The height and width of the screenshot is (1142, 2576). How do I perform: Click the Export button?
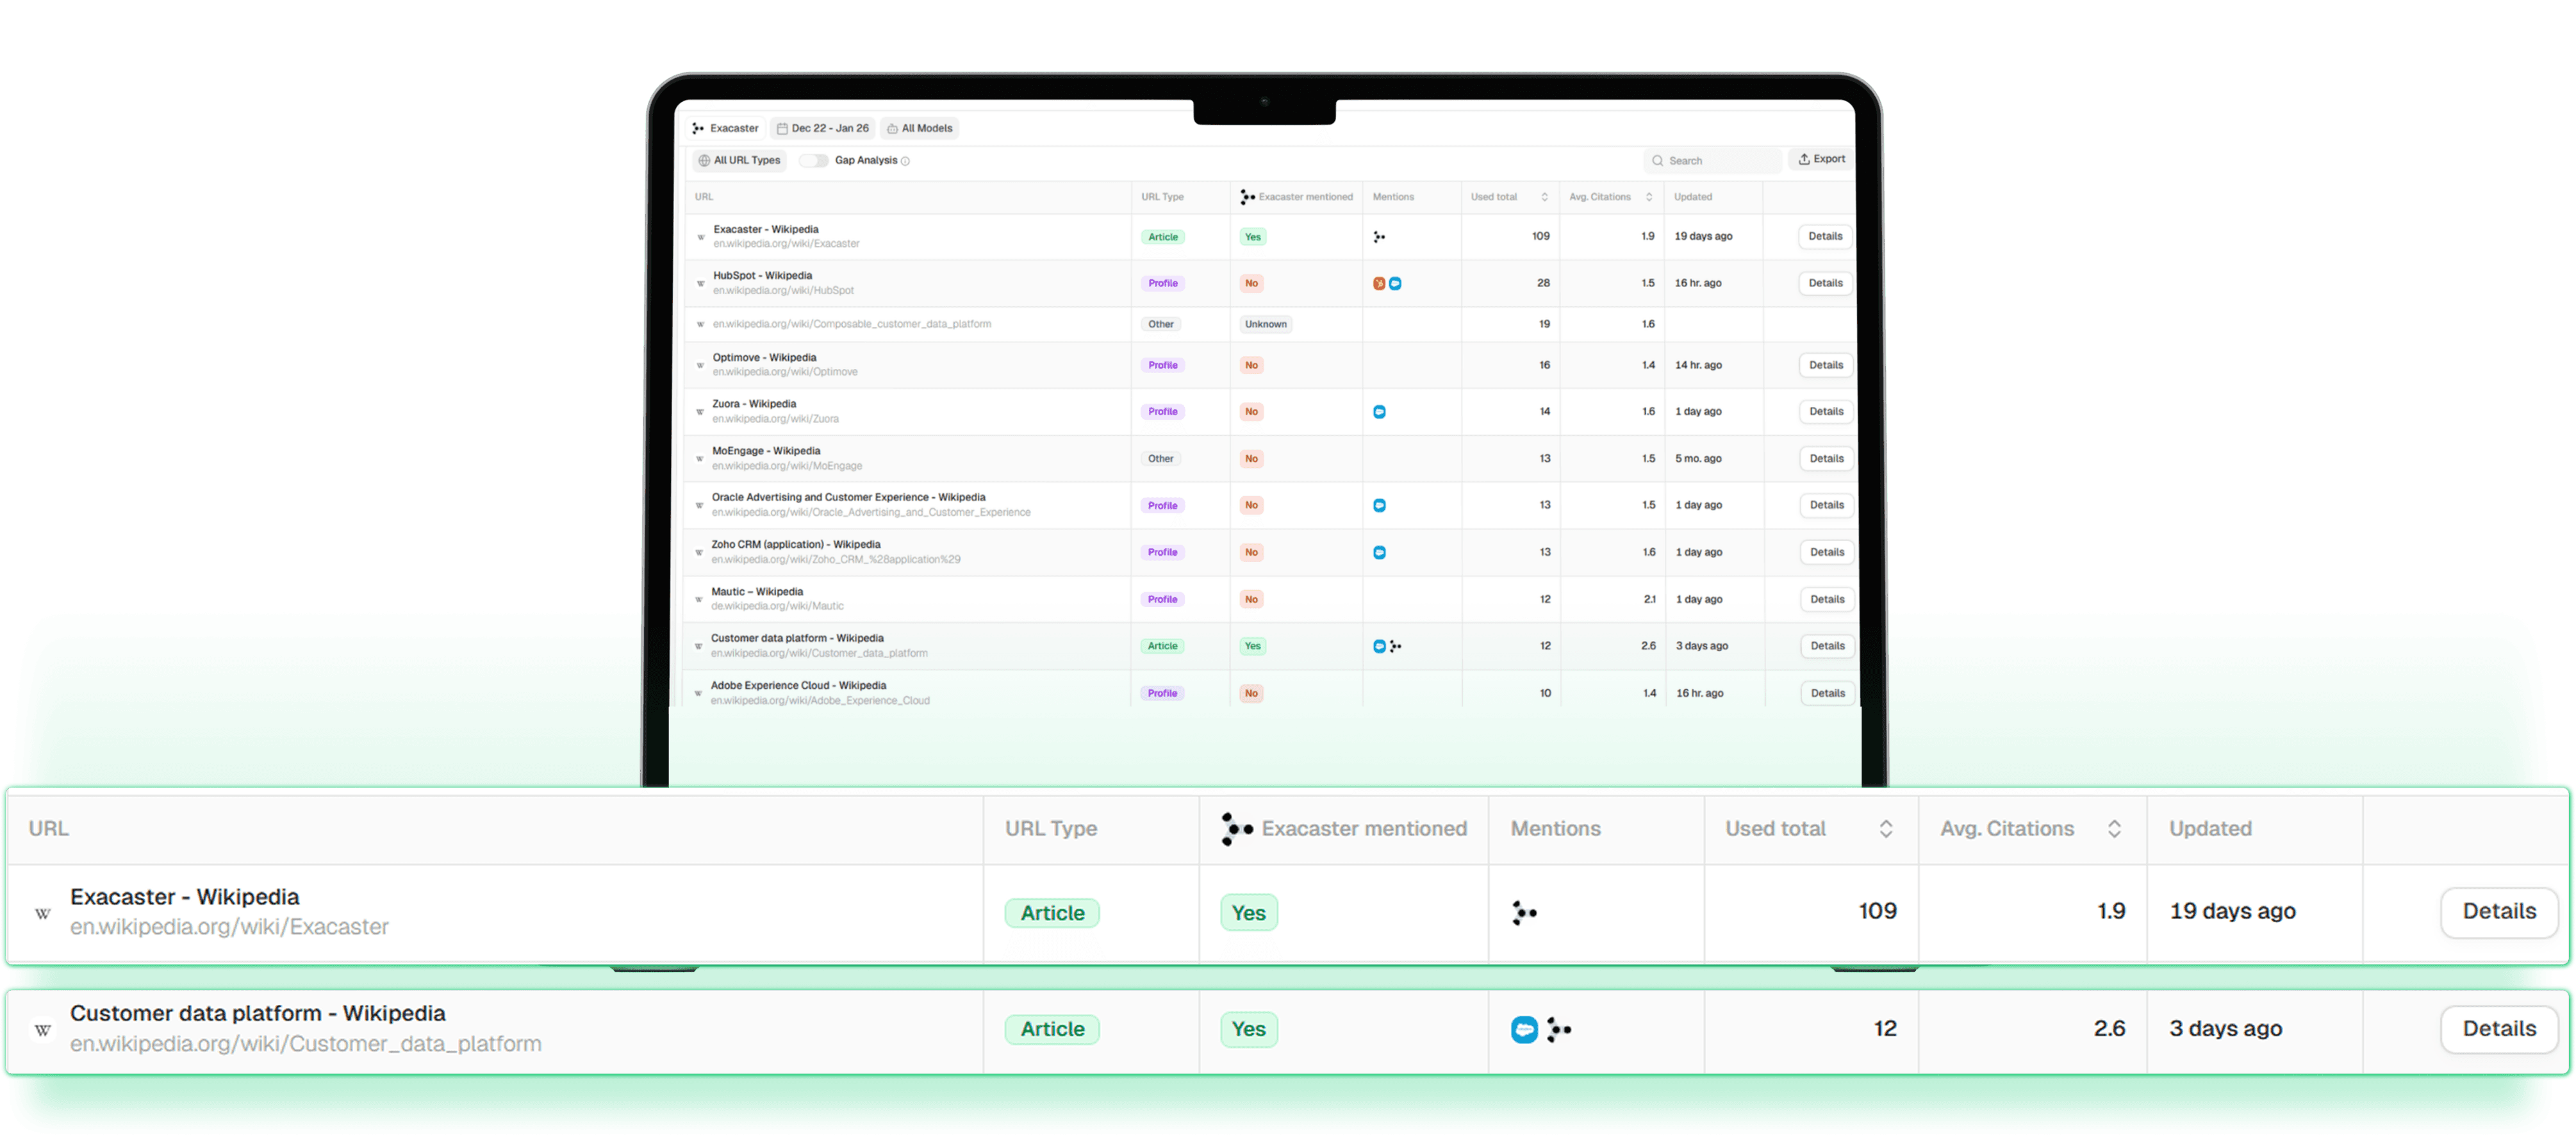tap(1822, 160)
